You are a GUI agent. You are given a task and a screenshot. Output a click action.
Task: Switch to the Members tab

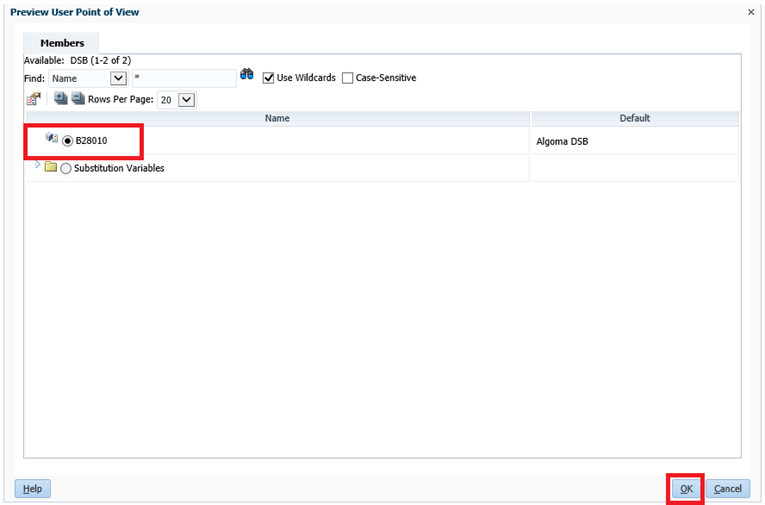click(x=62, y=43)
